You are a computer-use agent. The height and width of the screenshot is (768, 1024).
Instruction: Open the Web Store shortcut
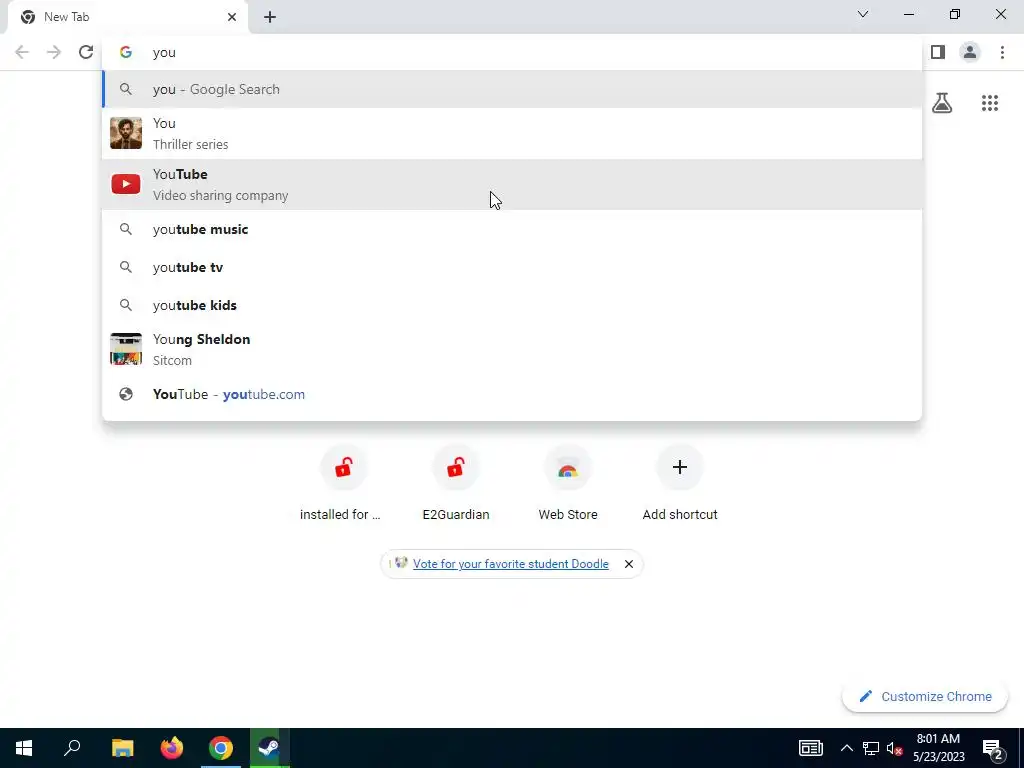pos(568,484)
